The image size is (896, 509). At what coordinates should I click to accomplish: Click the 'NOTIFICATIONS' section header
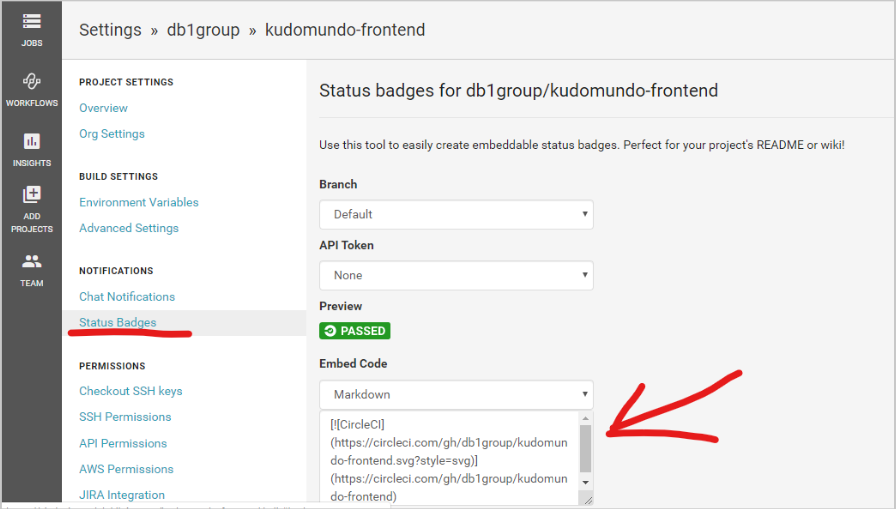tap(116, 271)
